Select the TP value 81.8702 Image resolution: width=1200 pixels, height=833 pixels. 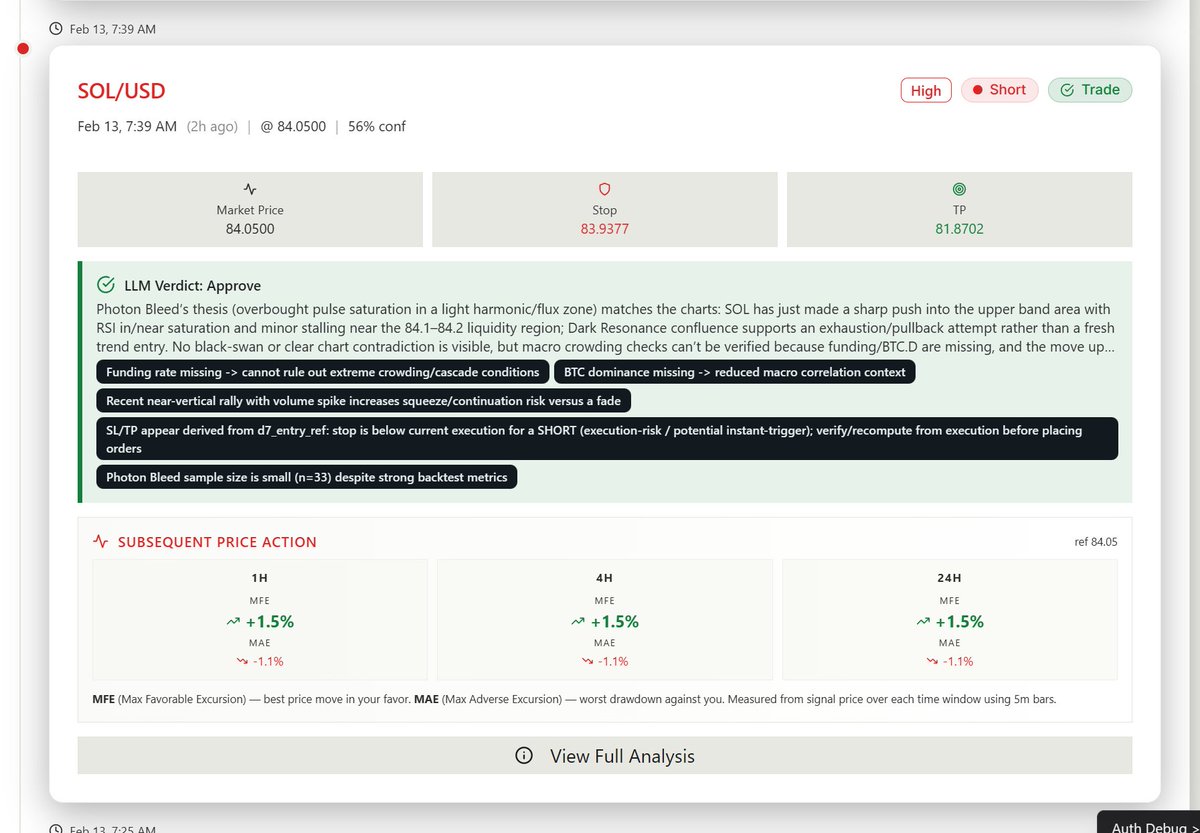[x=959, y=229]
